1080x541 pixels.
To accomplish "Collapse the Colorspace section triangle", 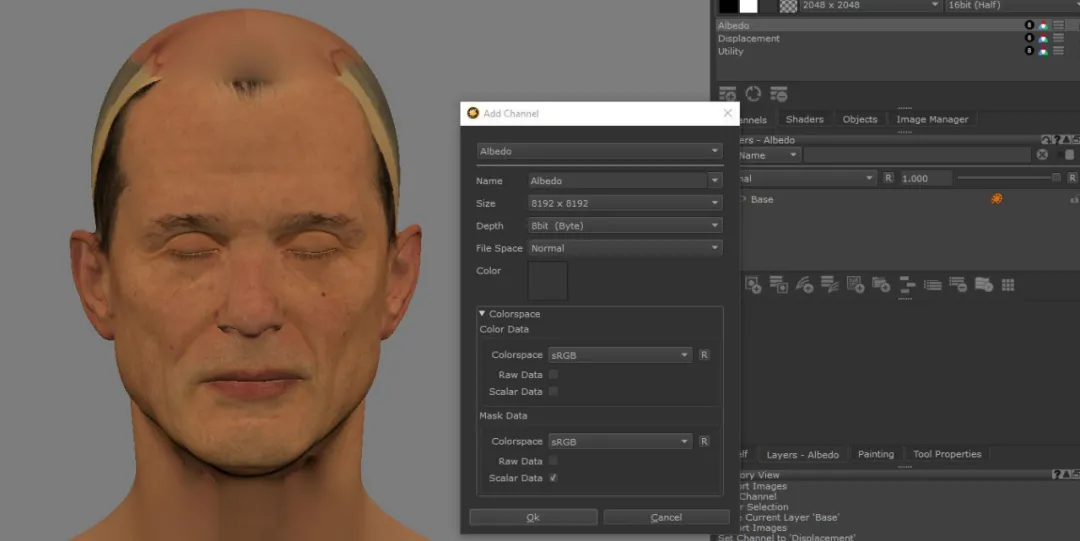I will (482, 314).
